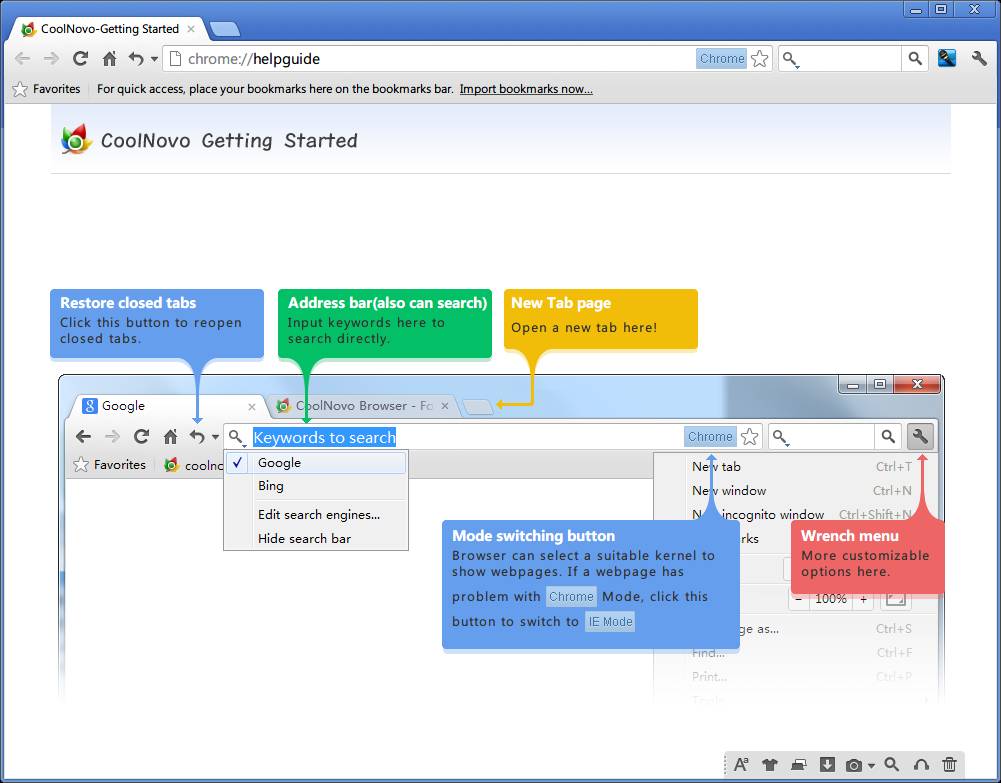Open the font size tool in the bottom toolbar
Image resolution: width=1001 pixels, height=783 pixels.
point(741,764)
